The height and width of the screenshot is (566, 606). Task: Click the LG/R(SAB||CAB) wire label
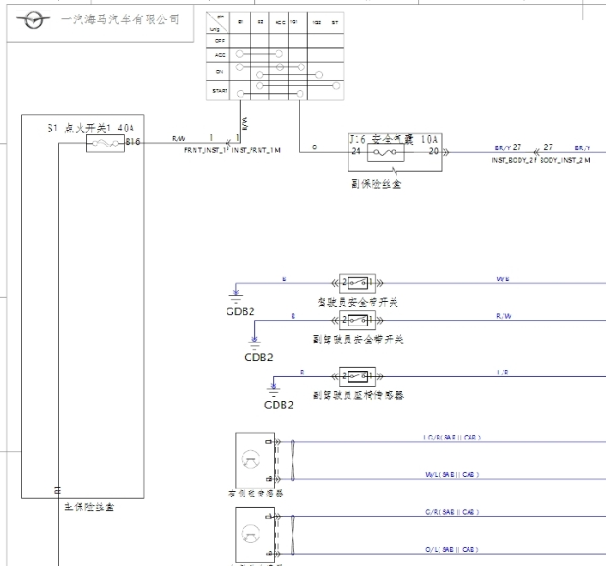(452, 437)
